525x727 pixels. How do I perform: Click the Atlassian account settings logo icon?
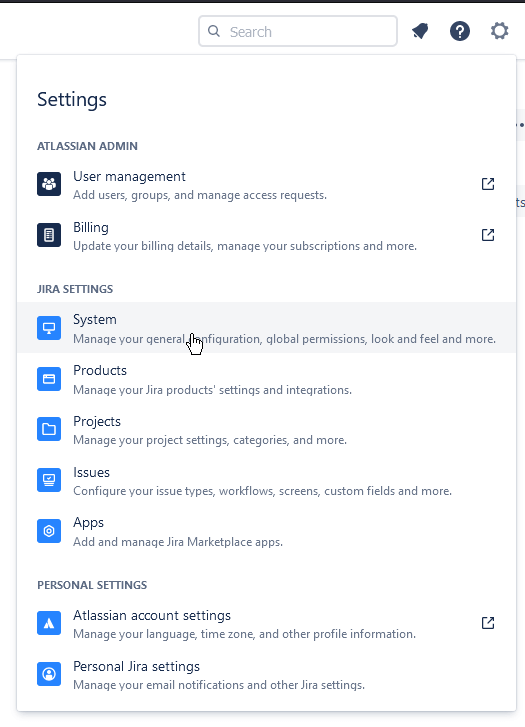(x=49, y=623)
